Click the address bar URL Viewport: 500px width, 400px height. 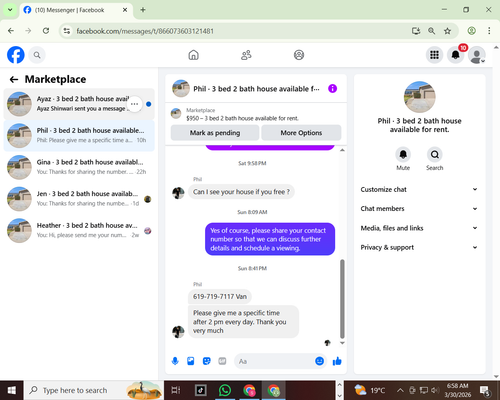coord(145,31)
